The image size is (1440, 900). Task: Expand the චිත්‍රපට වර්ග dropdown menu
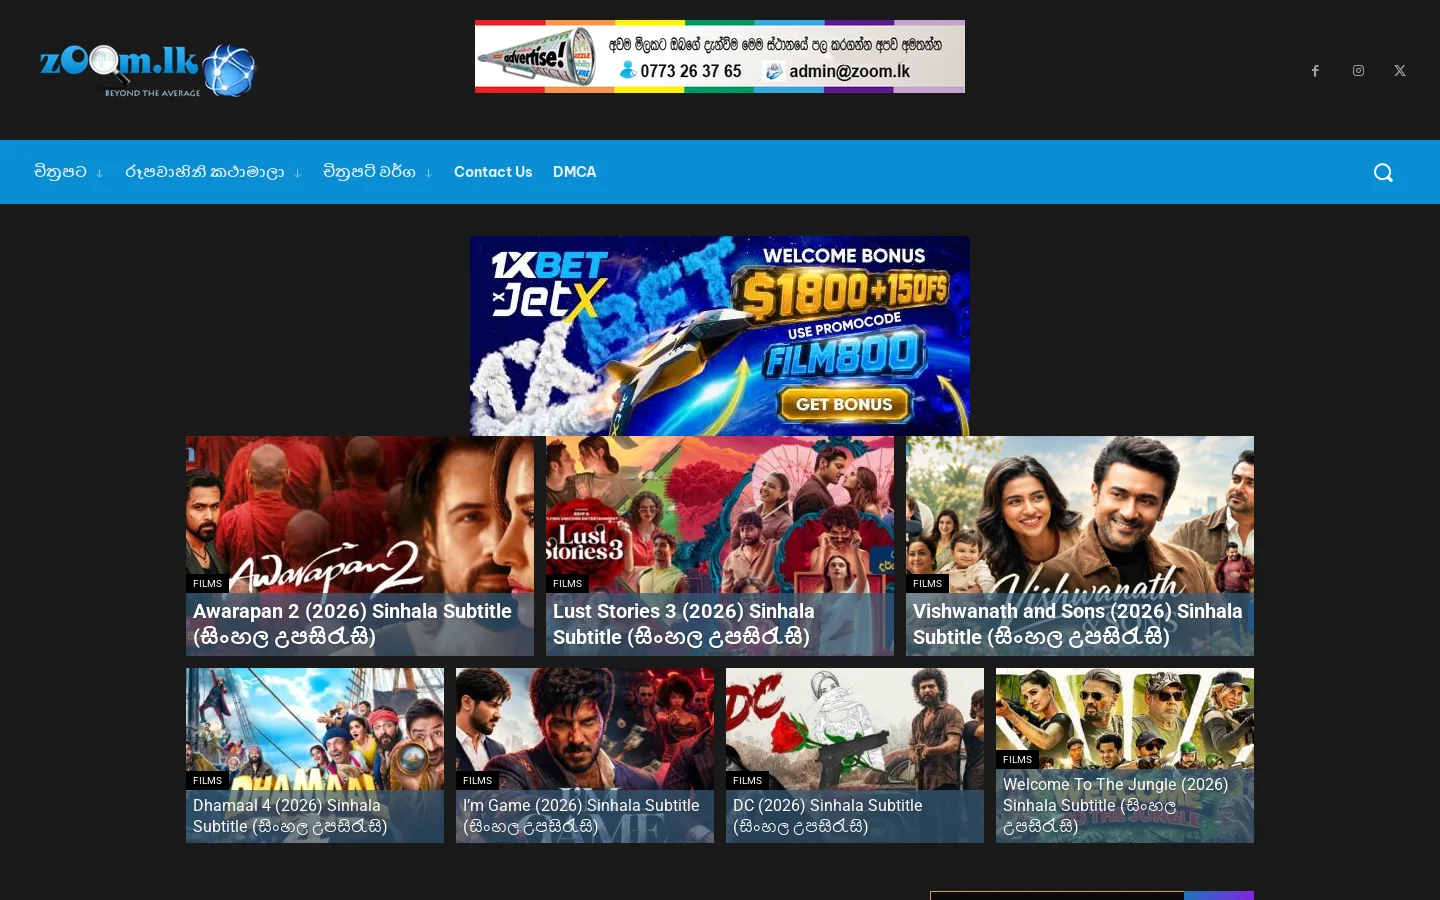[x=378, y=172]
